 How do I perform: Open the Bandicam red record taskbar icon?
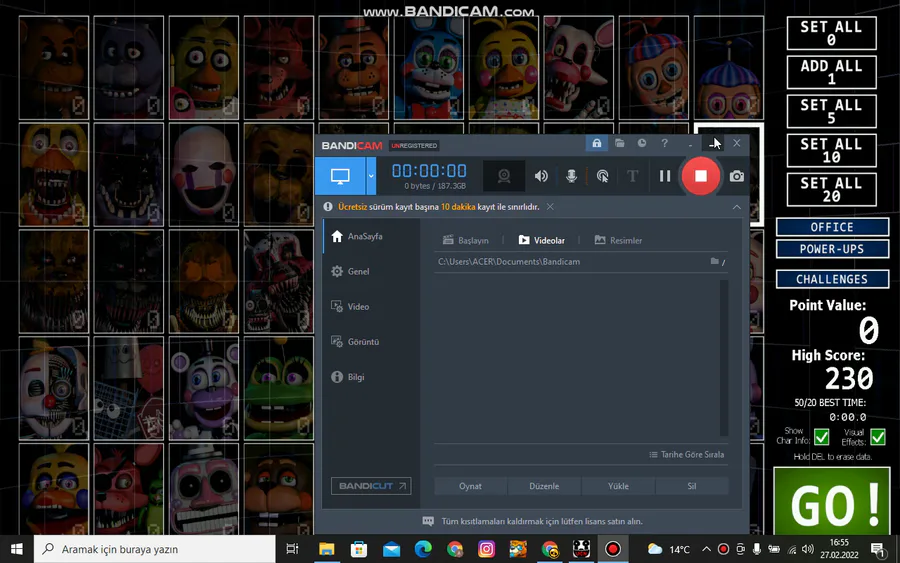[x=612, y=549]
